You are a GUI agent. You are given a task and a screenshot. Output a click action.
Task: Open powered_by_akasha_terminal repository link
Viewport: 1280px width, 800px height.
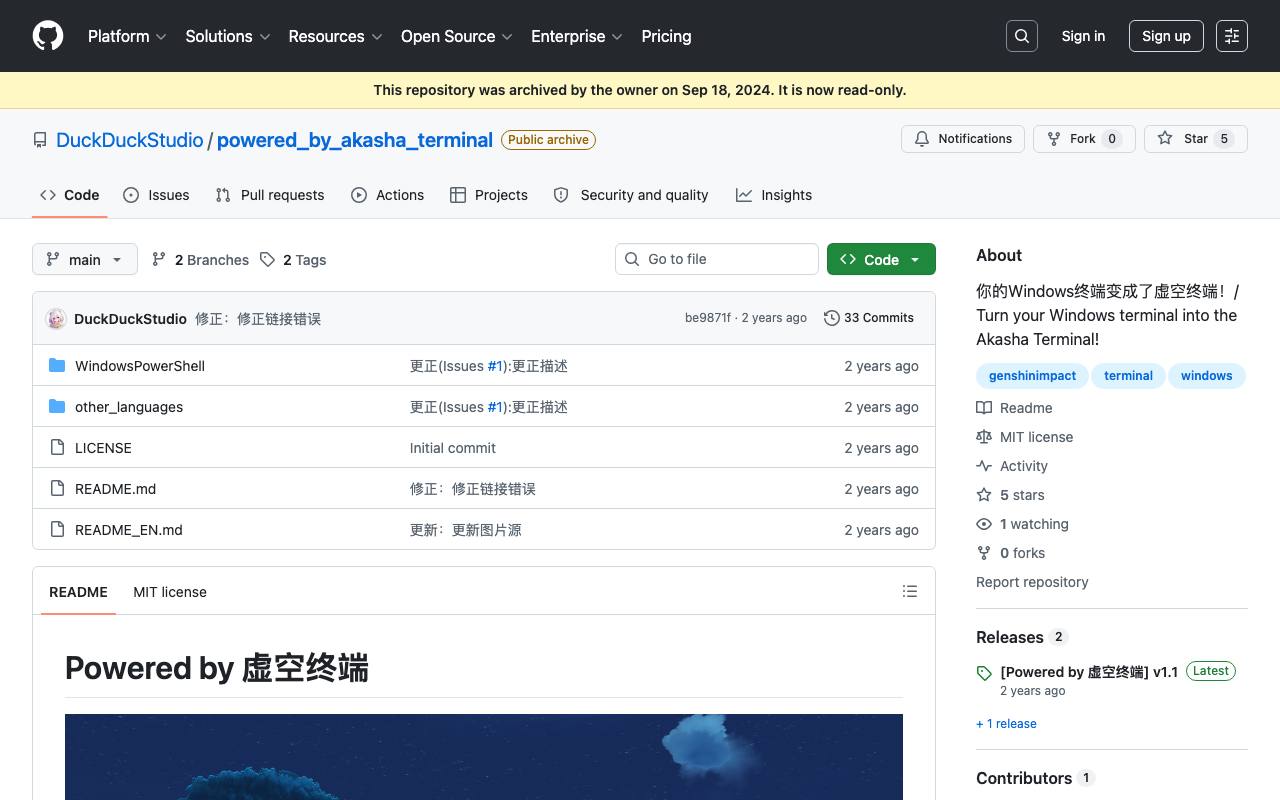coord(355,140)
